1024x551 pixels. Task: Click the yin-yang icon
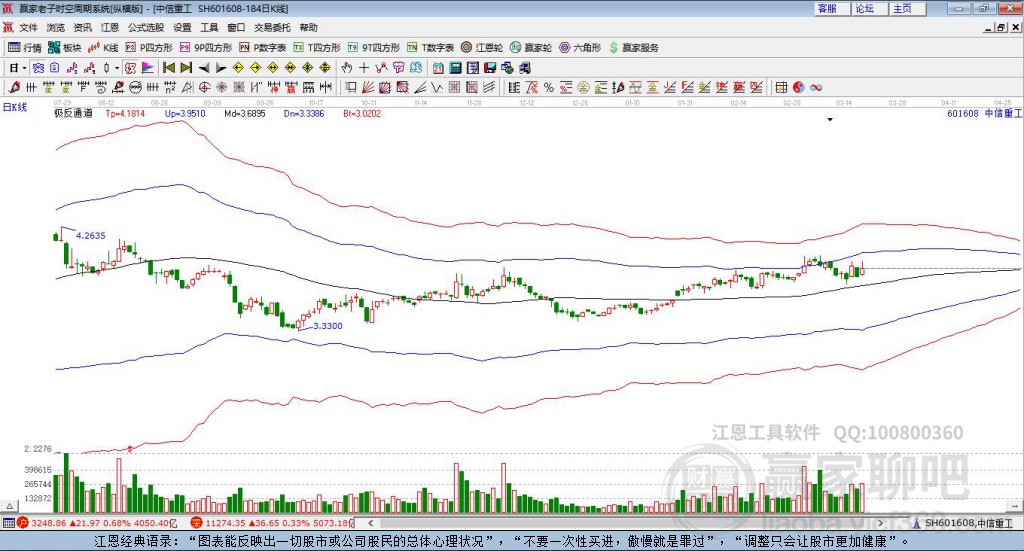pyautogui.click(x=798, y=87)
